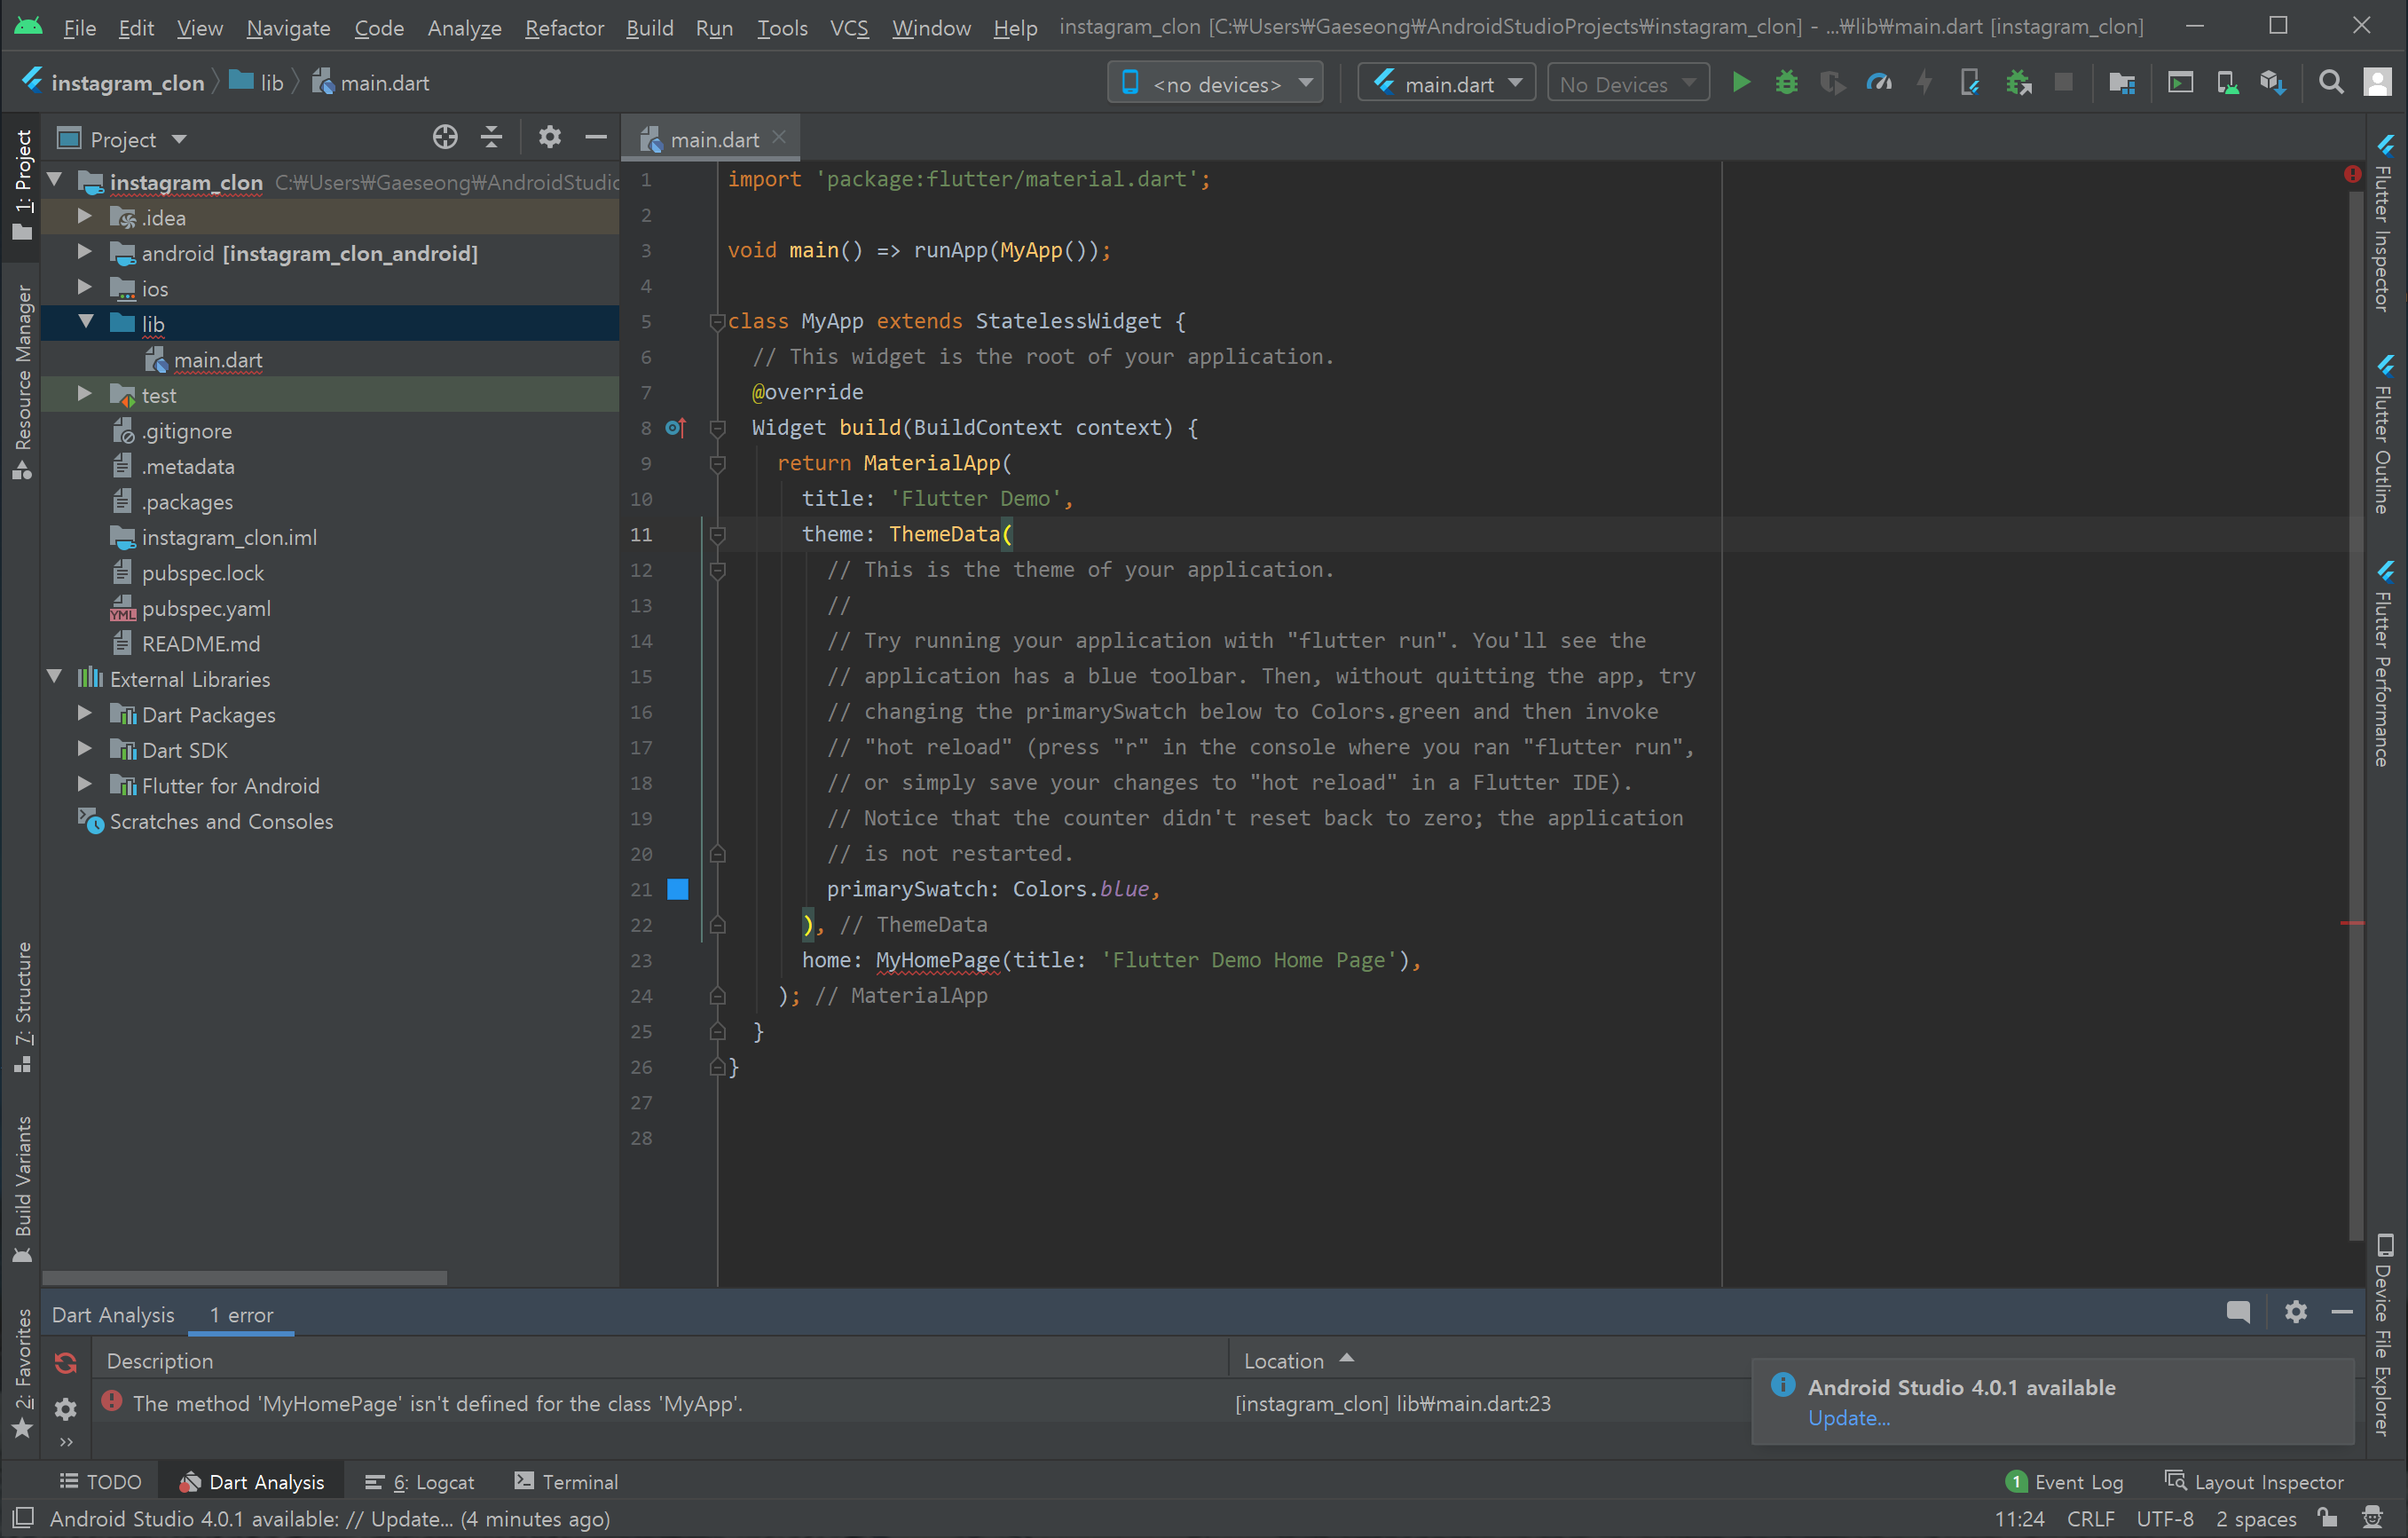Open Flutter Inspector side panel
This screenshot has width=2408, height=1538.
coord(2383,223)
